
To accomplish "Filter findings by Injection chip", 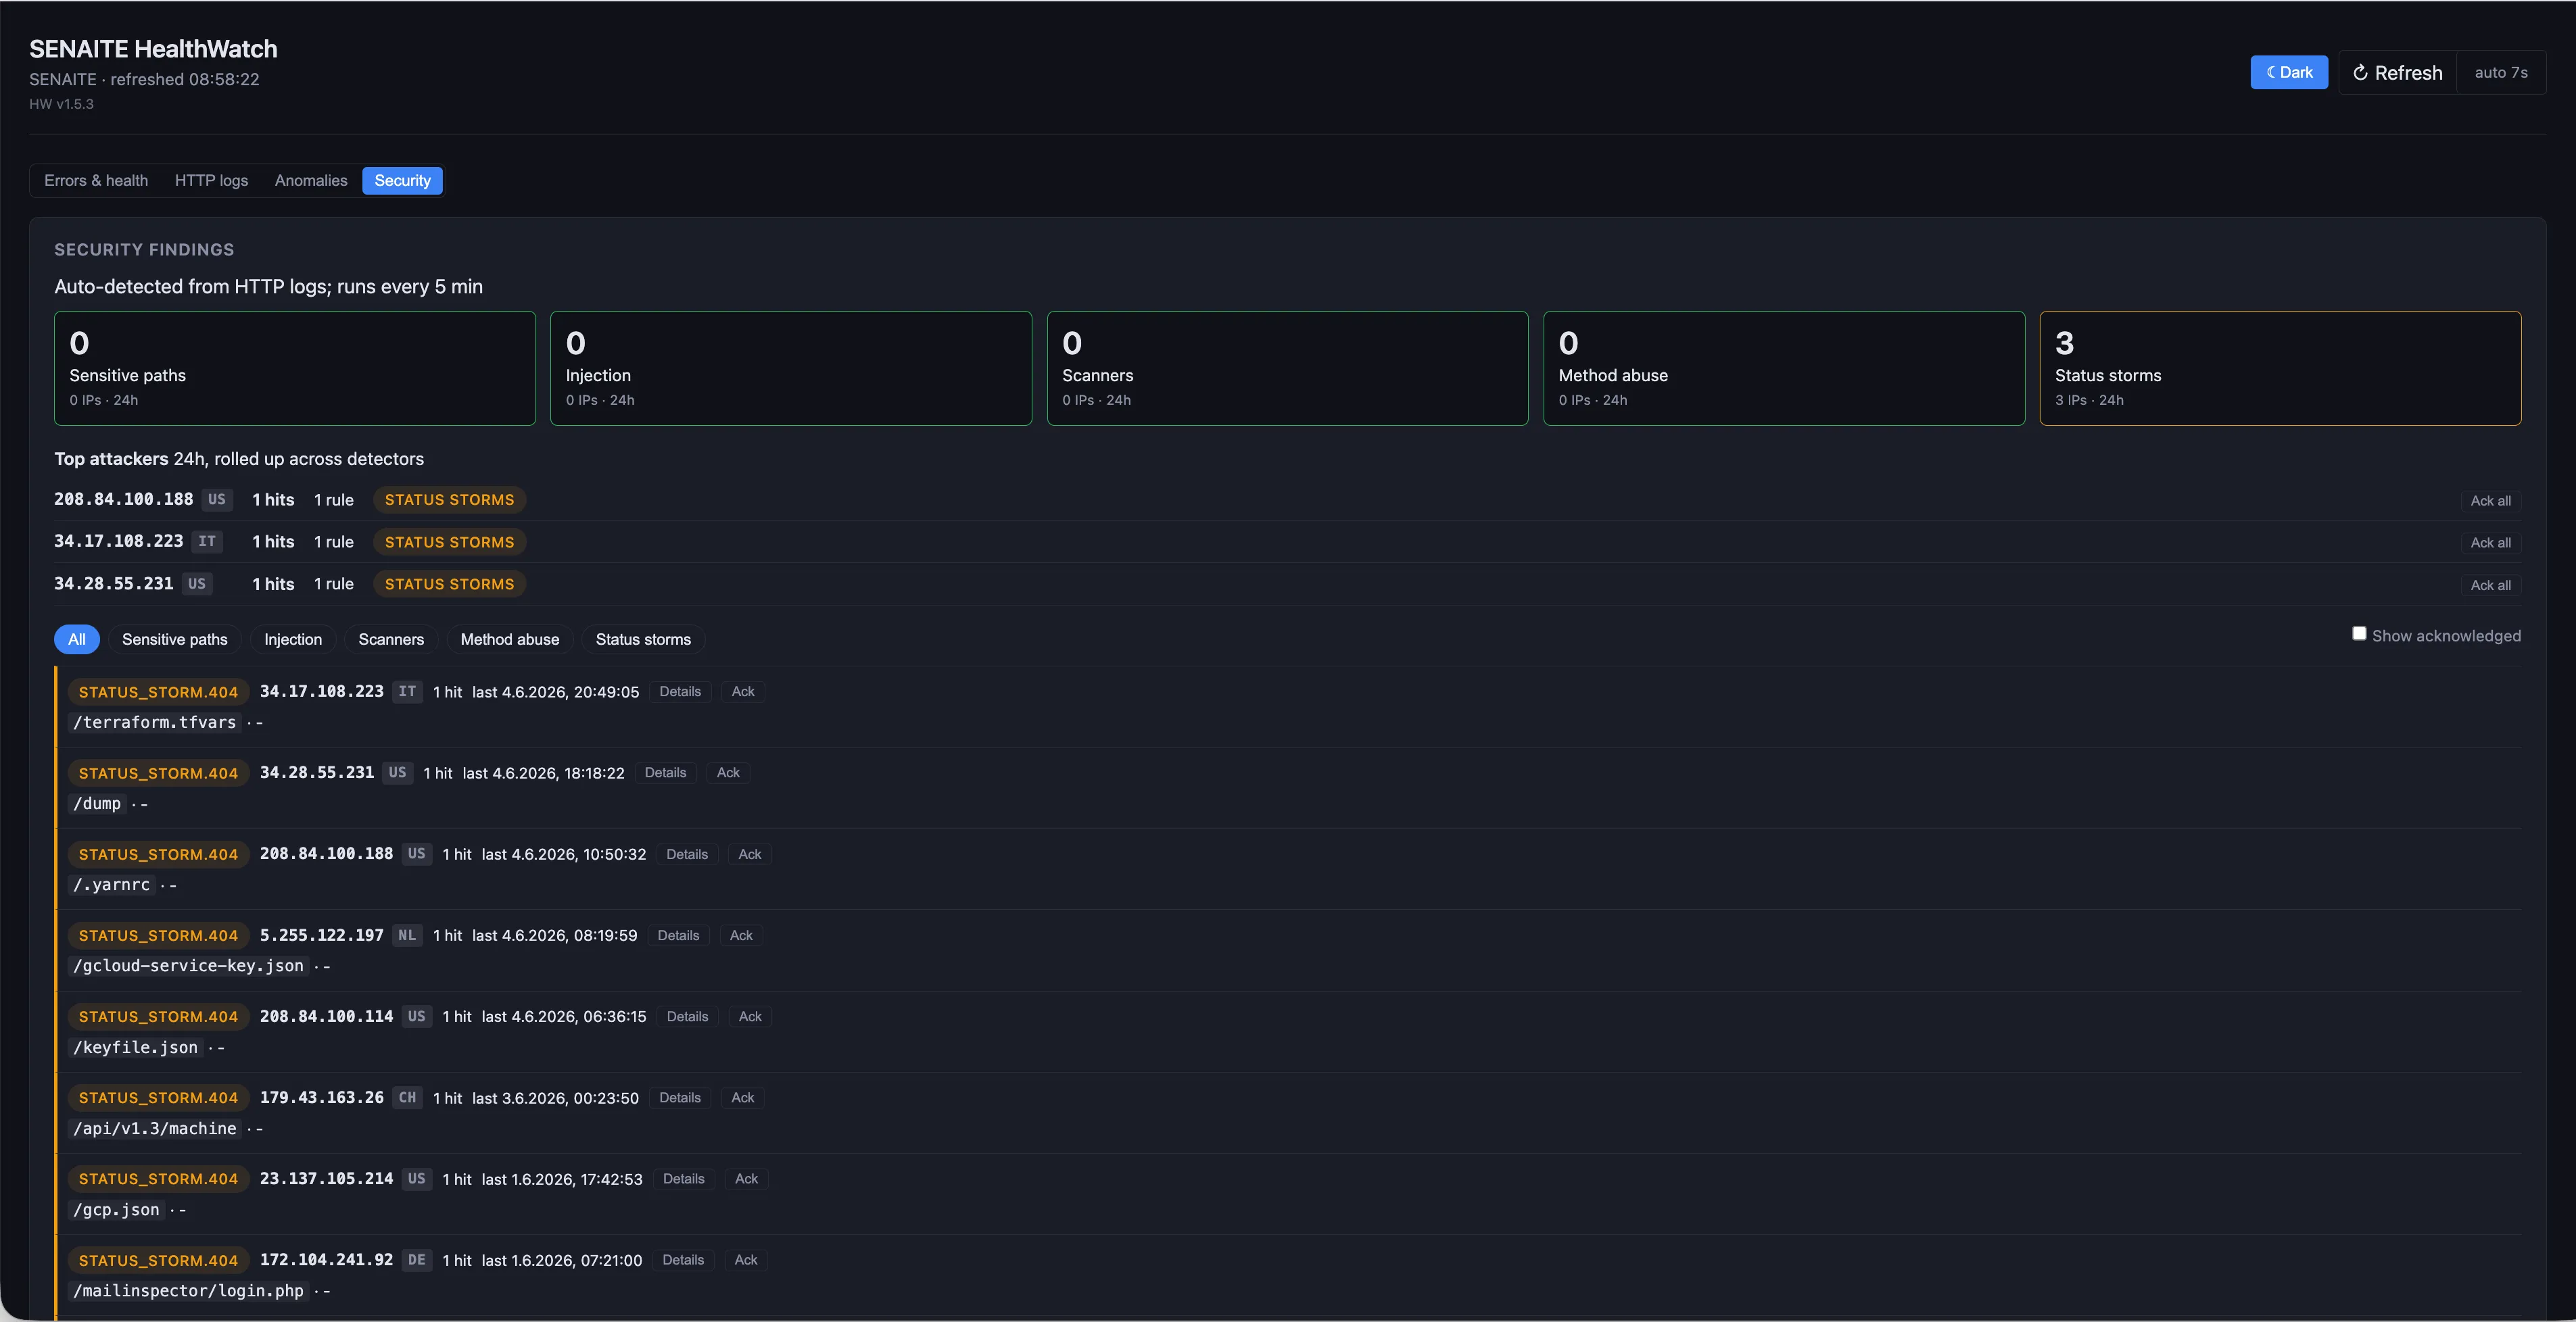I will click(293, 639).
